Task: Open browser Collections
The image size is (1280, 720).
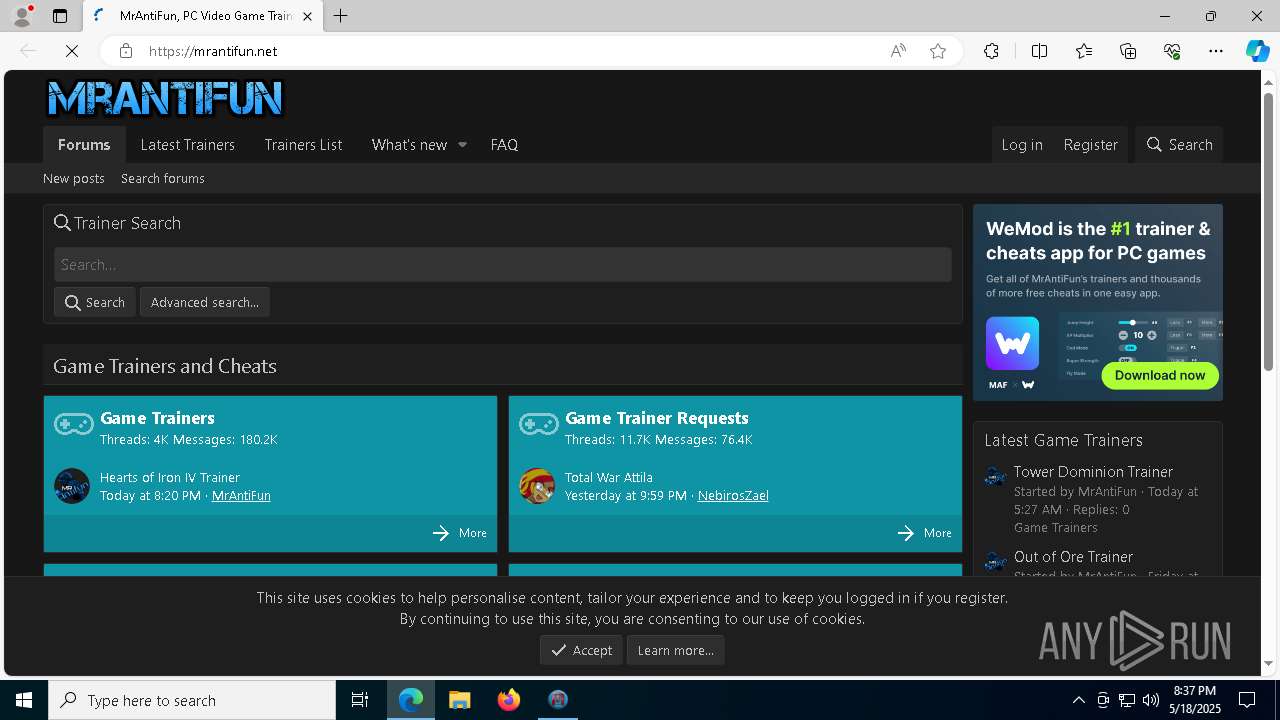Action: [1128, 51]
